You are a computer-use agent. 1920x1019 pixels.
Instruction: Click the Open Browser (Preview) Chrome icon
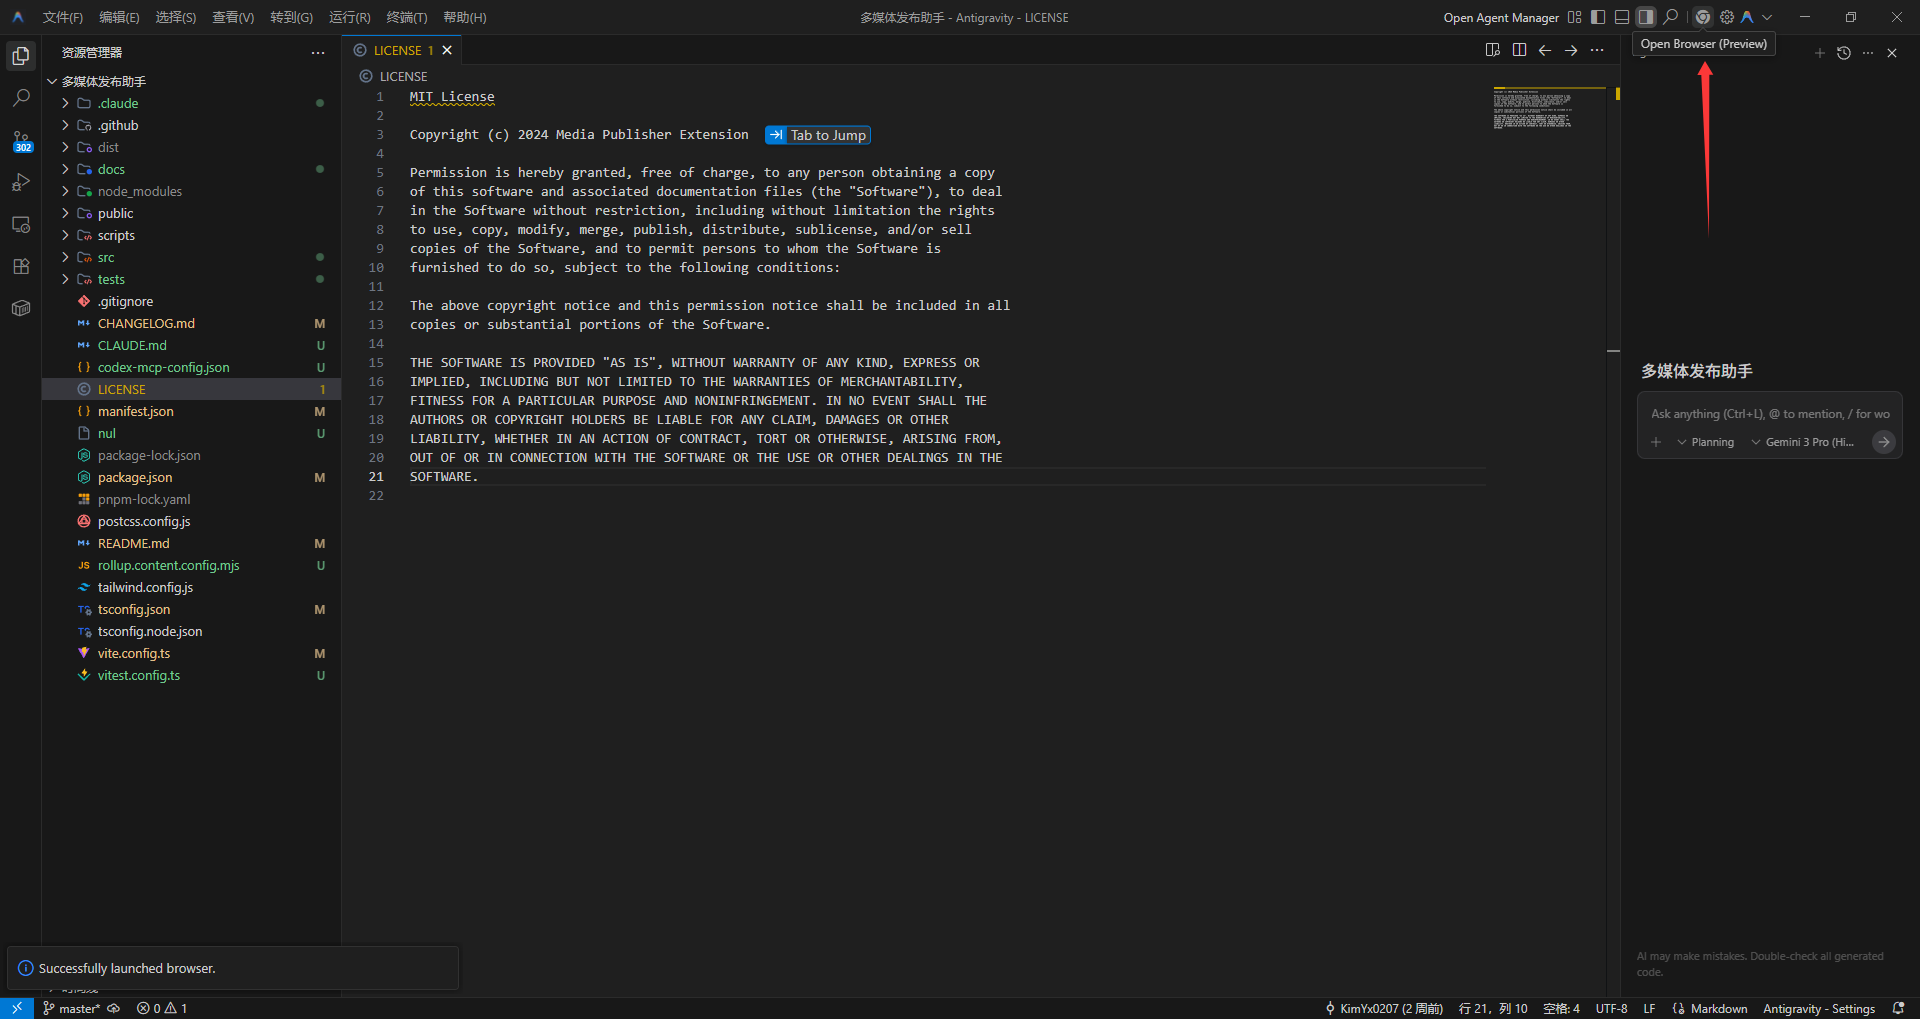tap(1702, 17)
